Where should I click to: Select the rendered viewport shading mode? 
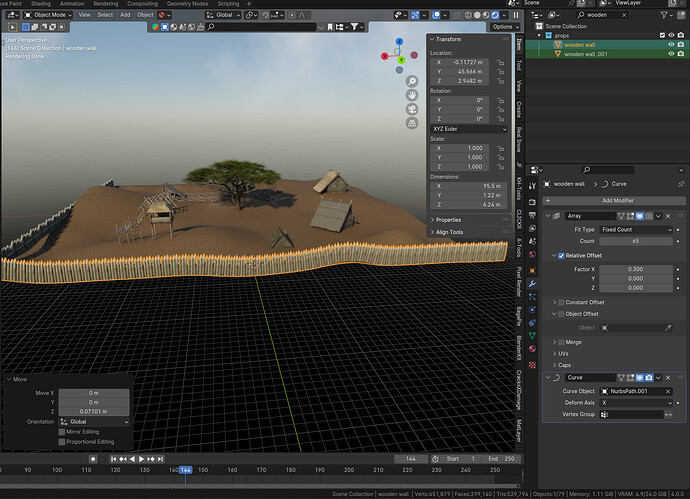495,15
